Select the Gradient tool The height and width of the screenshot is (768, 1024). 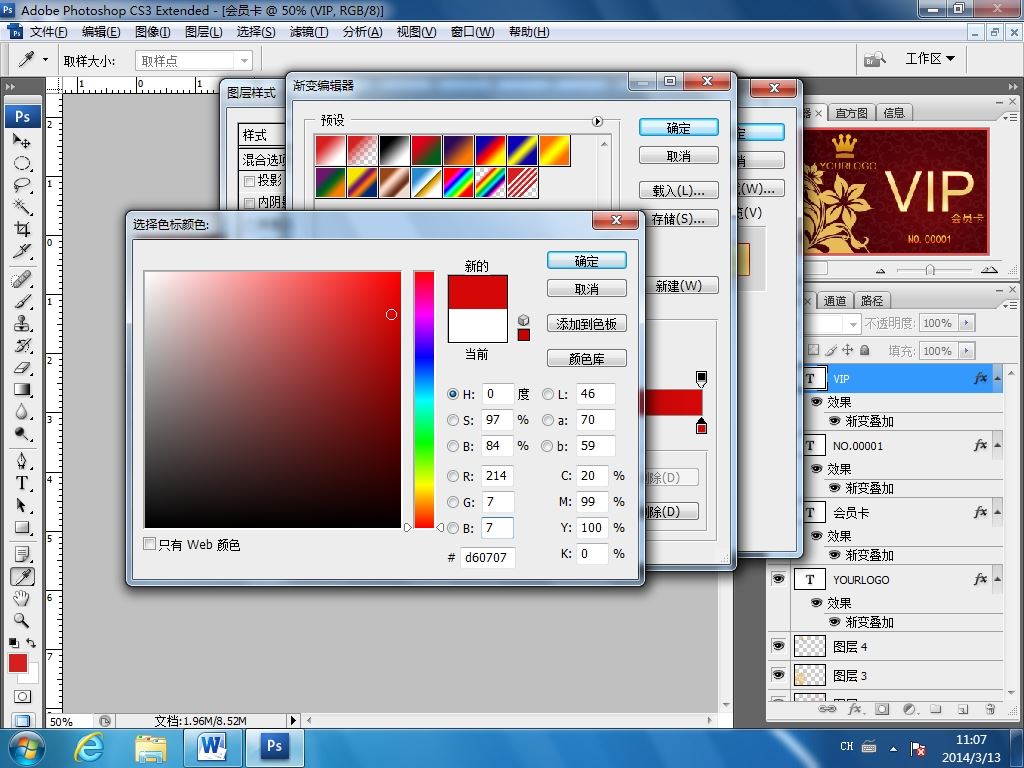[22, 390]
